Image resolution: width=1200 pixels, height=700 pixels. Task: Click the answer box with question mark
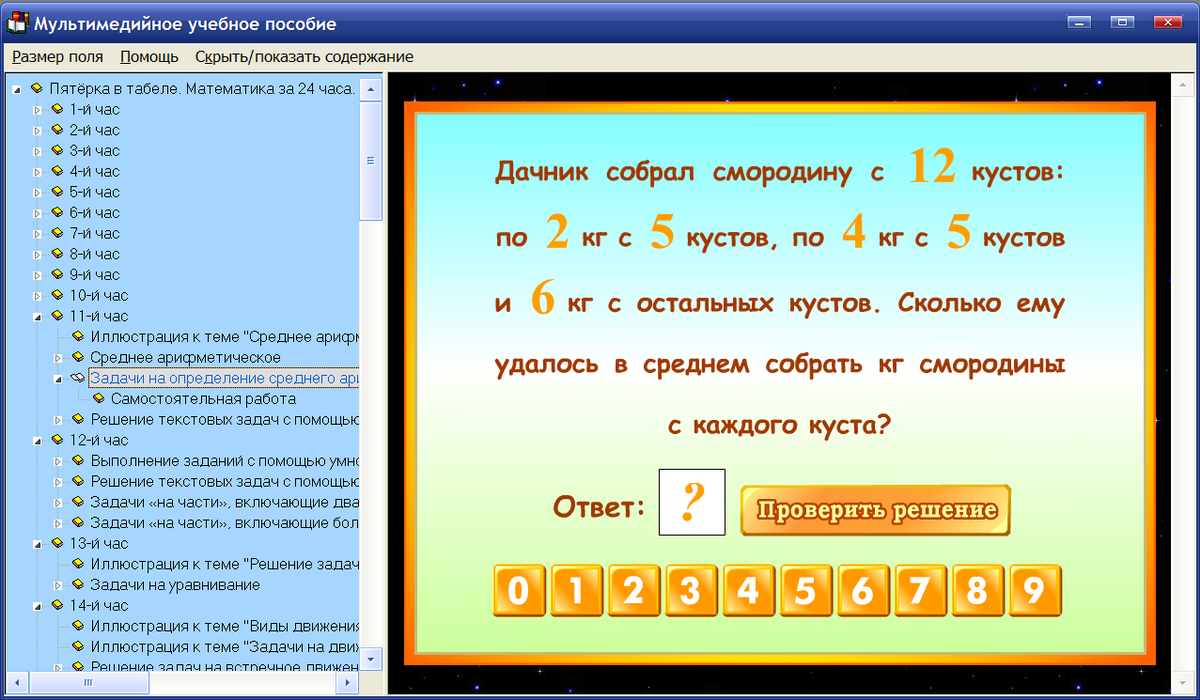tap(692, 502)
